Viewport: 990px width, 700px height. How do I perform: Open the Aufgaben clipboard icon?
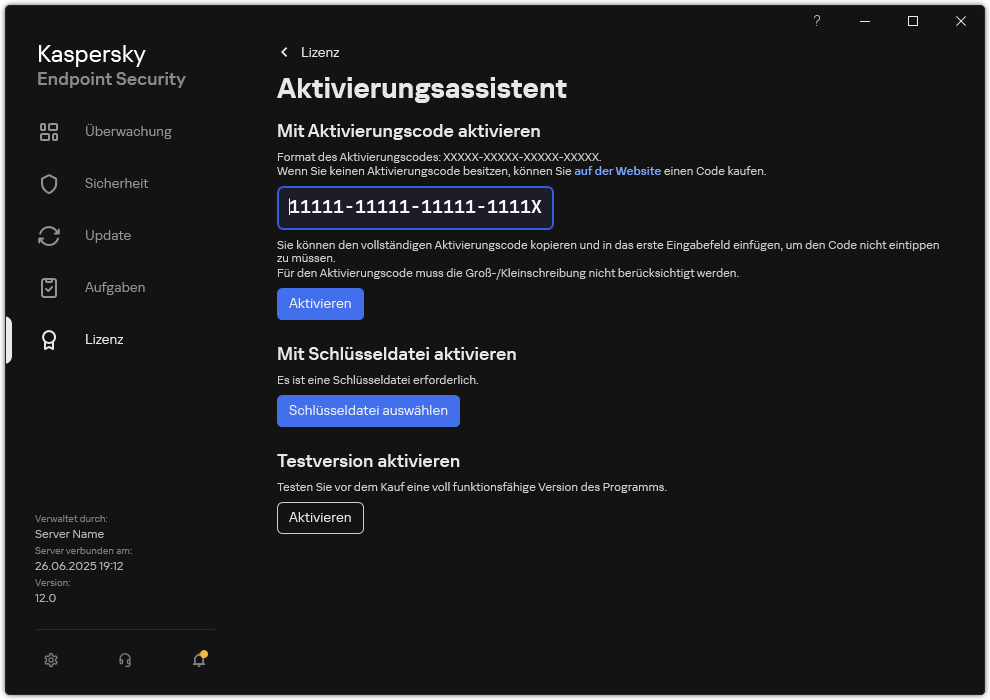(x=49, y=287)
